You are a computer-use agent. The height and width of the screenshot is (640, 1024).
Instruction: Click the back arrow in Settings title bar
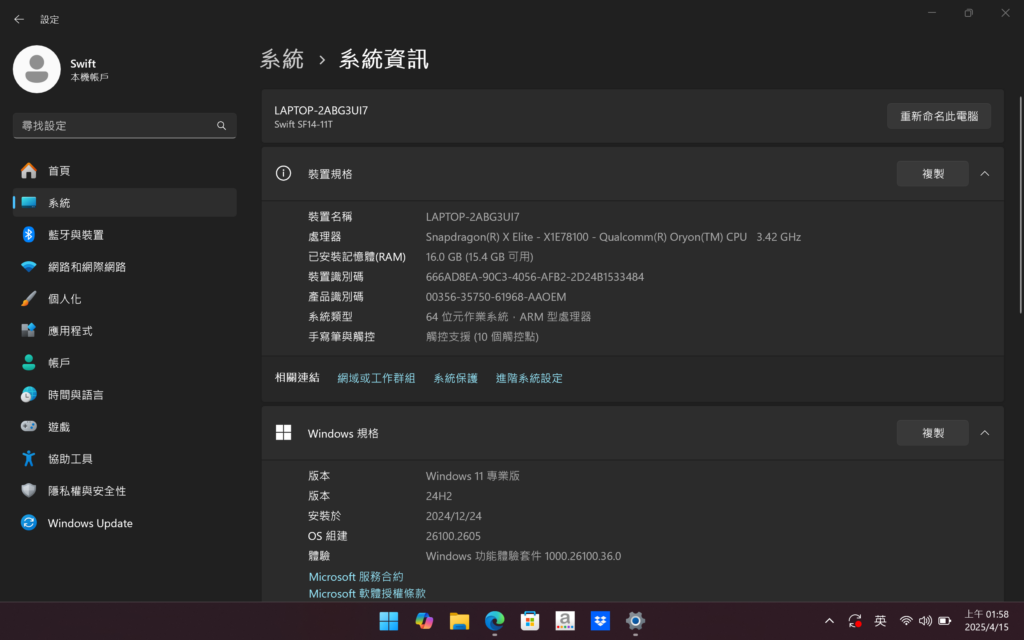[x=19, y=20]
